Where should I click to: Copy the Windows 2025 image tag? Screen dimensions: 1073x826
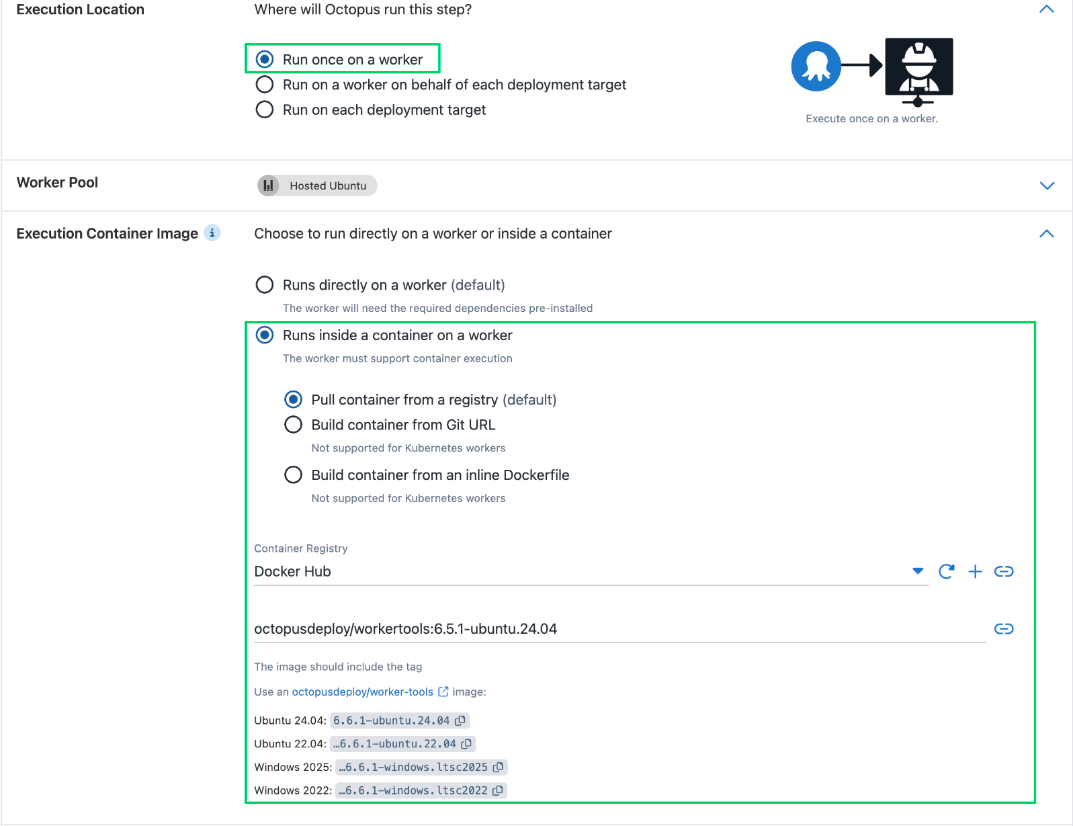498,767
